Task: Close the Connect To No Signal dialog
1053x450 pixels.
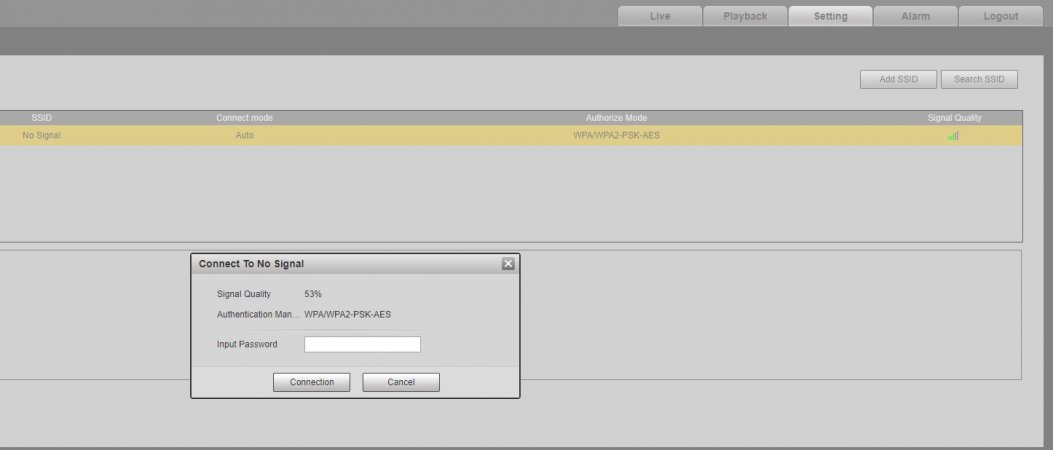Action: pos(508,264)
